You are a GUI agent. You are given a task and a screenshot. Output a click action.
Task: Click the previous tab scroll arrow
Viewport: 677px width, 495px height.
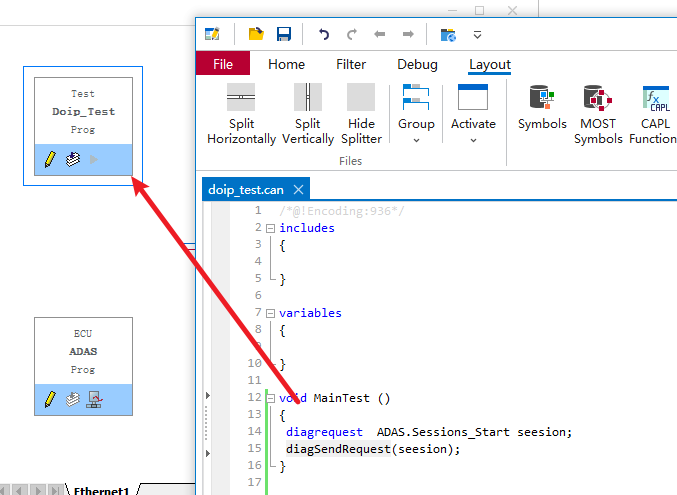click(19, 490)
